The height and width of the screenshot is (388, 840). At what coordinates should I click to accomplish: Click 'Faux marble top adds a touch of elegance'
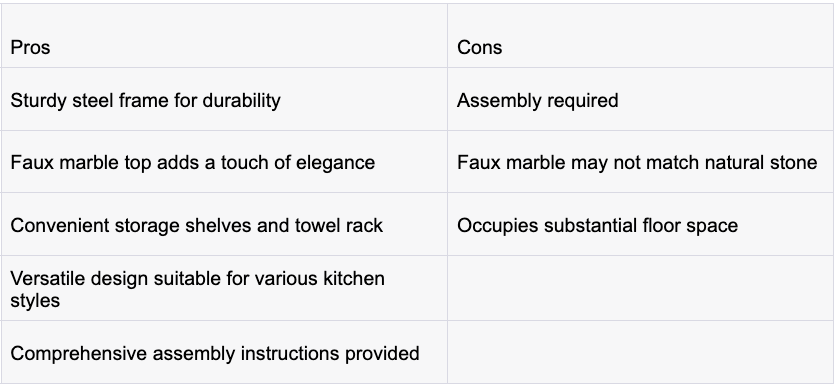coord(193,162)
